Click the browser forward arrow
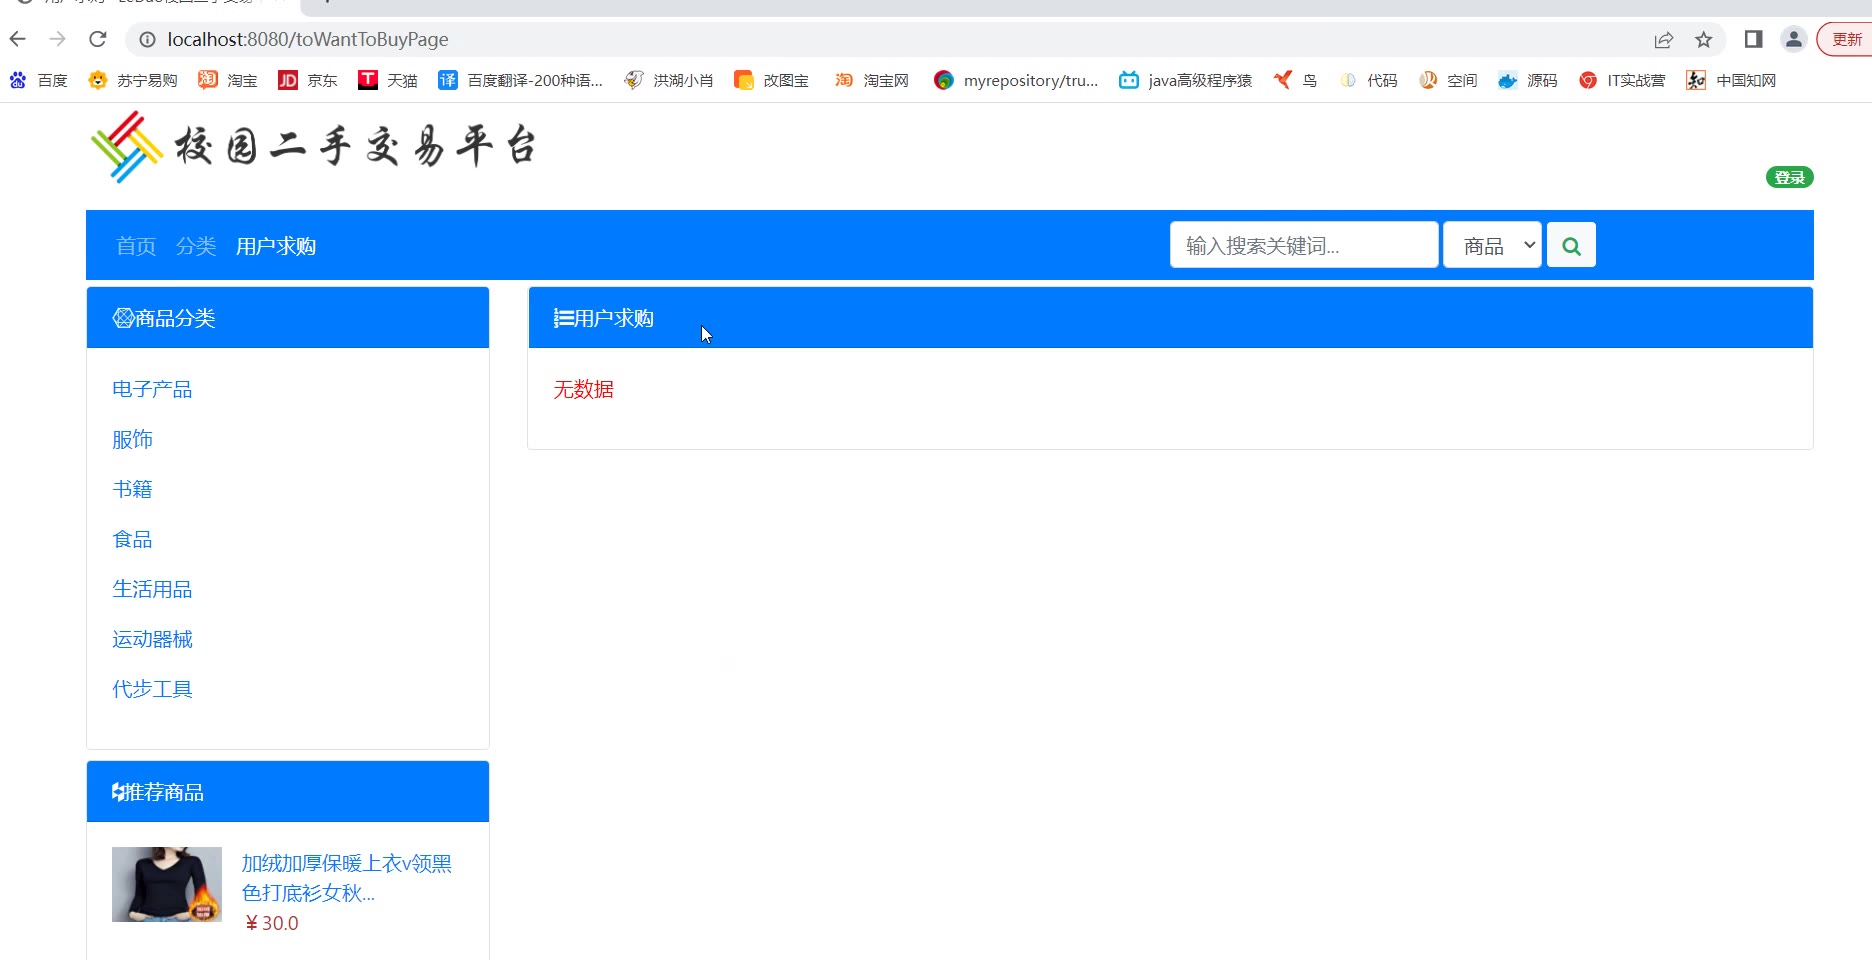 click(x=57, y=39)
